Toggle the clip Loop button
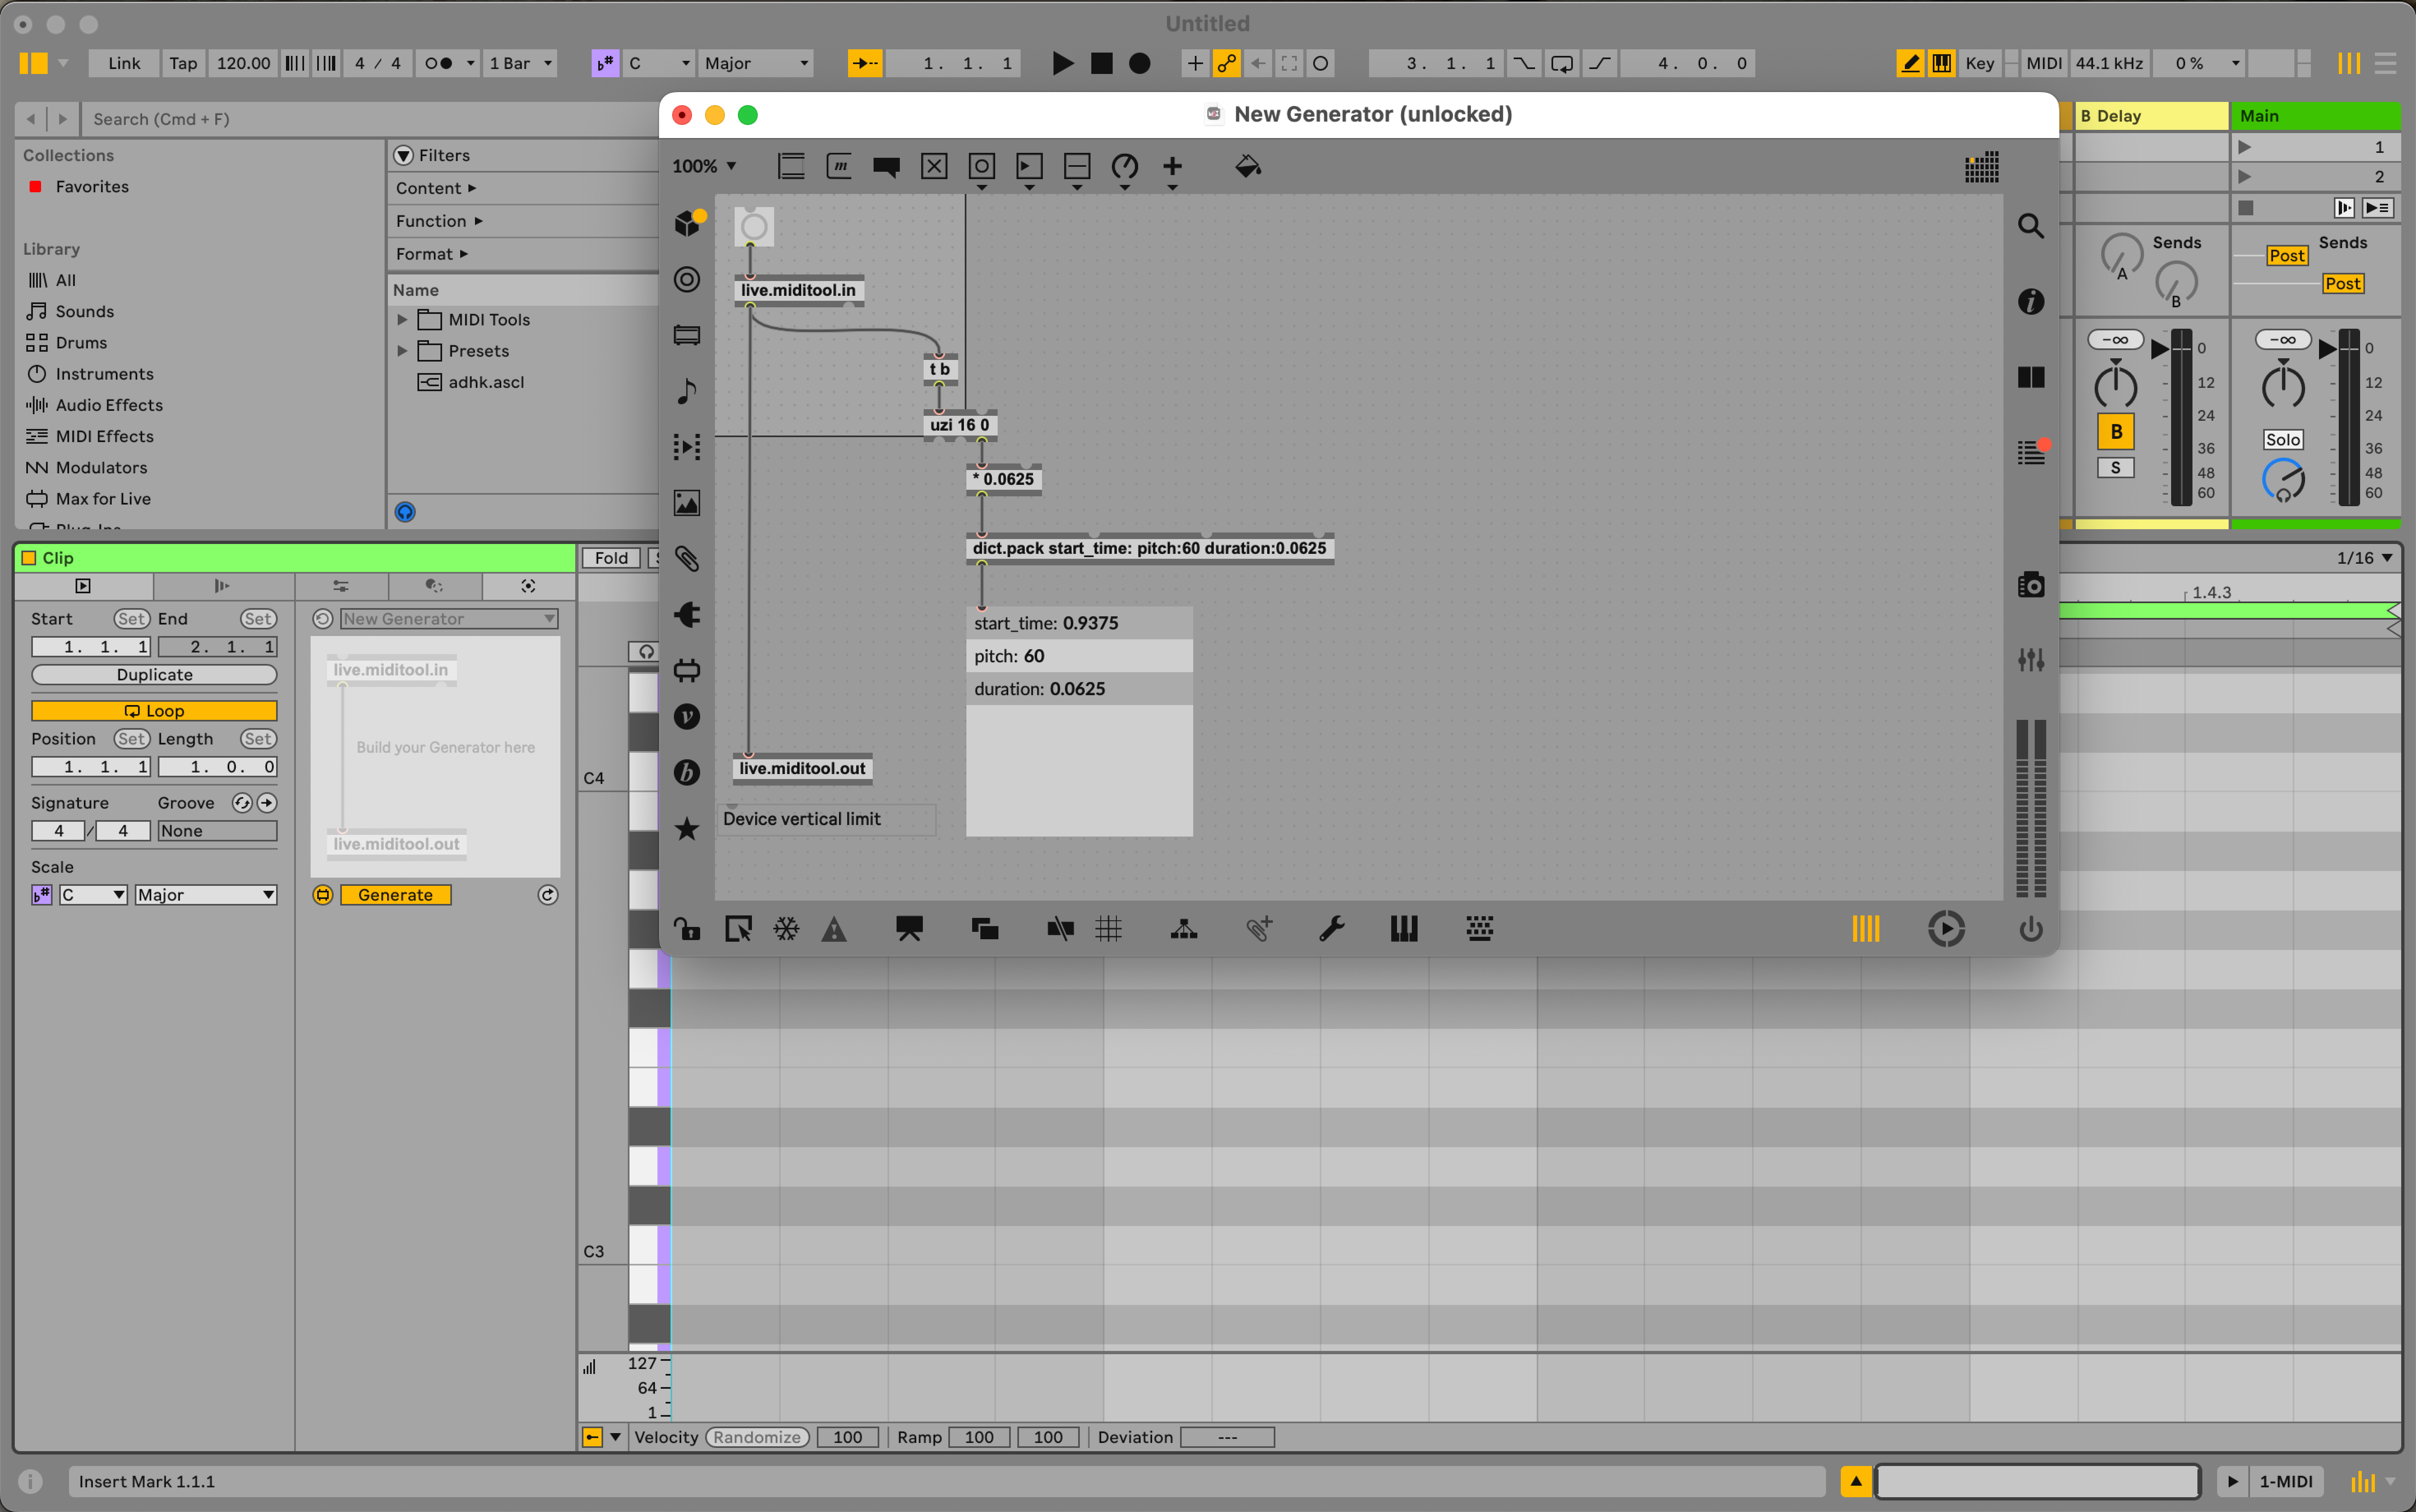 154,711
